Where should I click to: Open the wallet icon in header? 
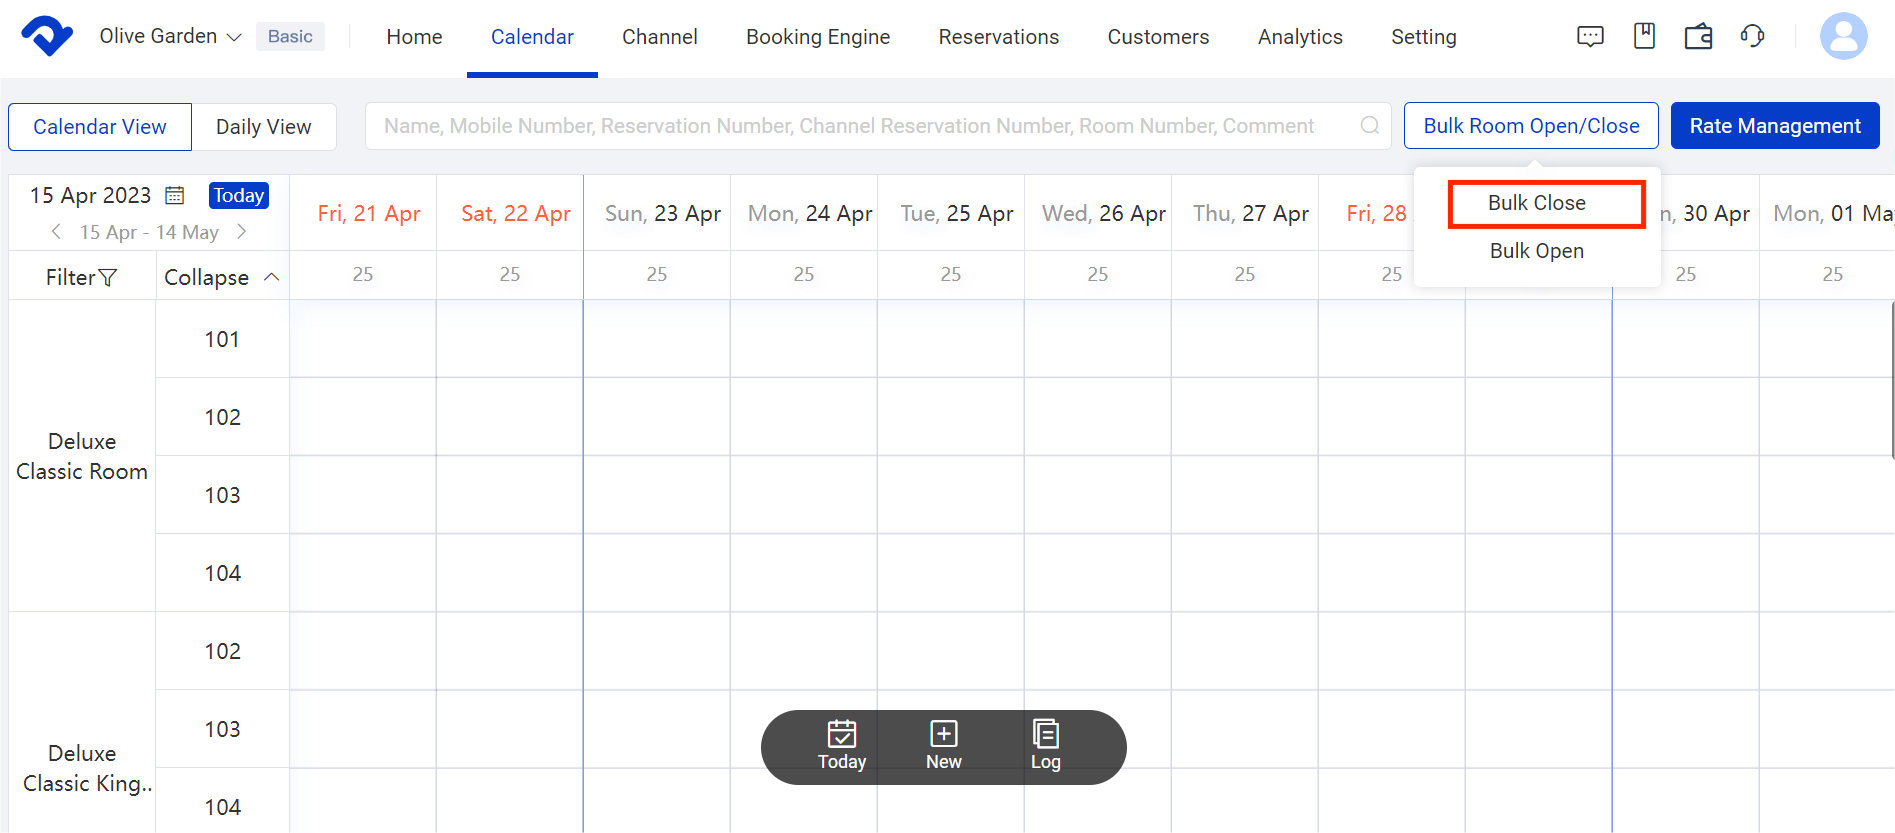point(1698,37)
